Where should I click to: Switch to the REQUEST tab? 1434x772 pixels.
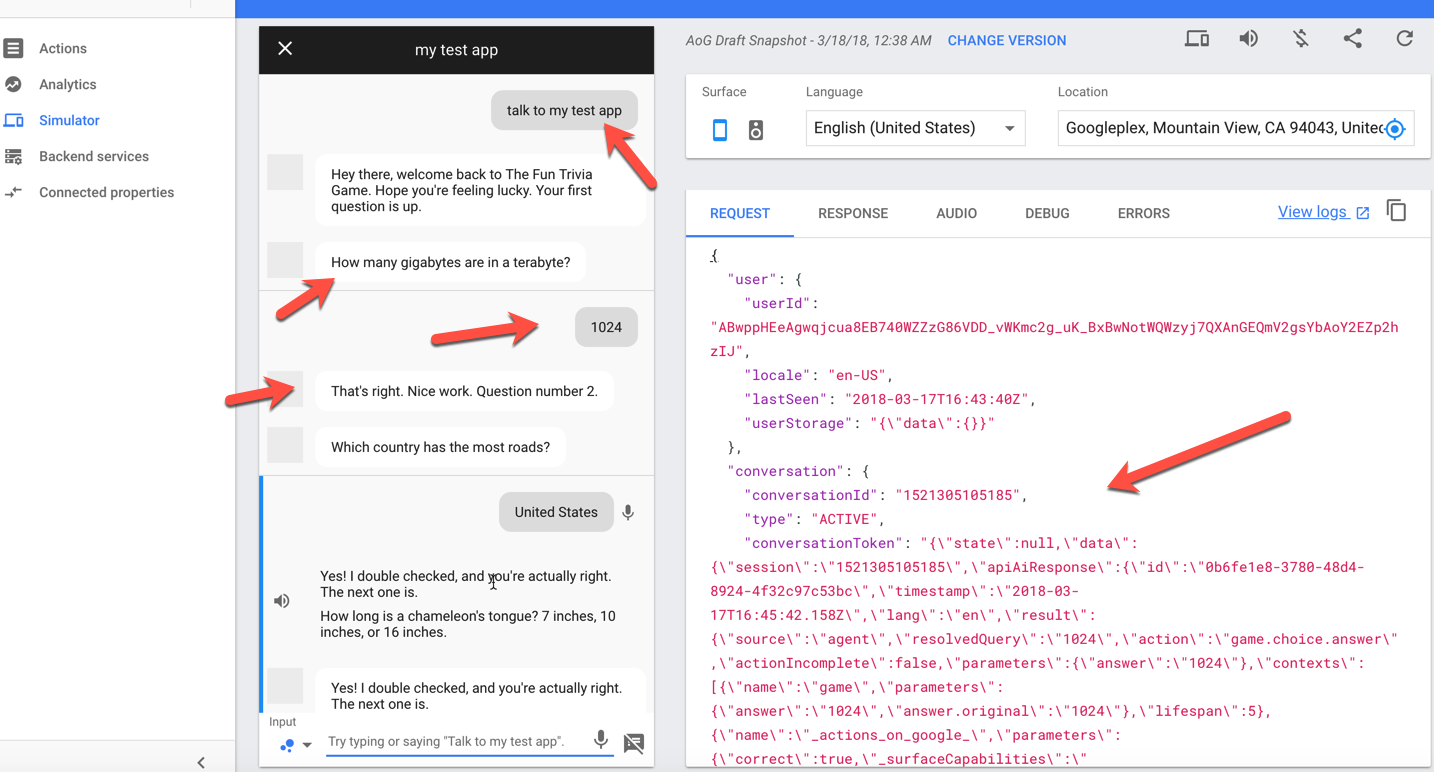(740, 213)
